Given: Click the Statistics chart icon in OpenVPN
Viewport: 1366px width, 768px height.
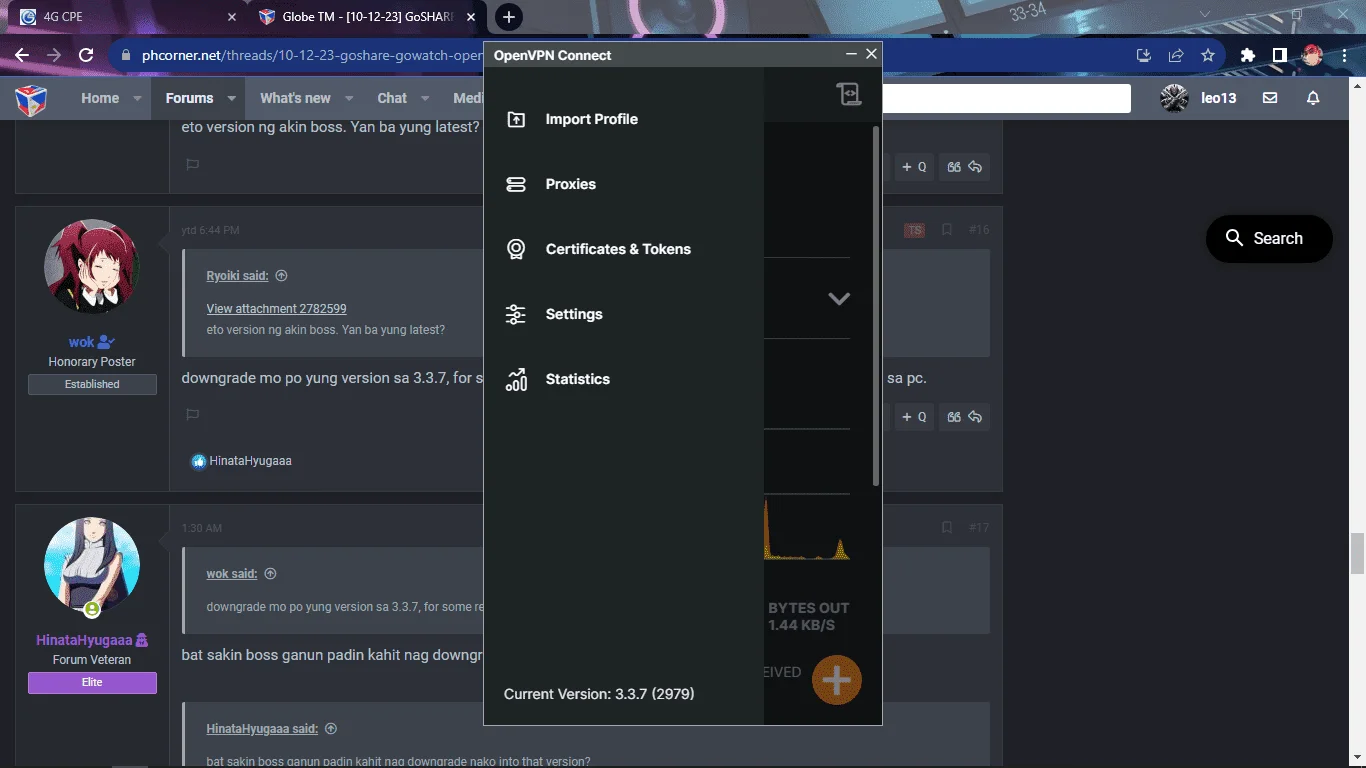Looking at the screenshot, I should click(x=516, y=379).
